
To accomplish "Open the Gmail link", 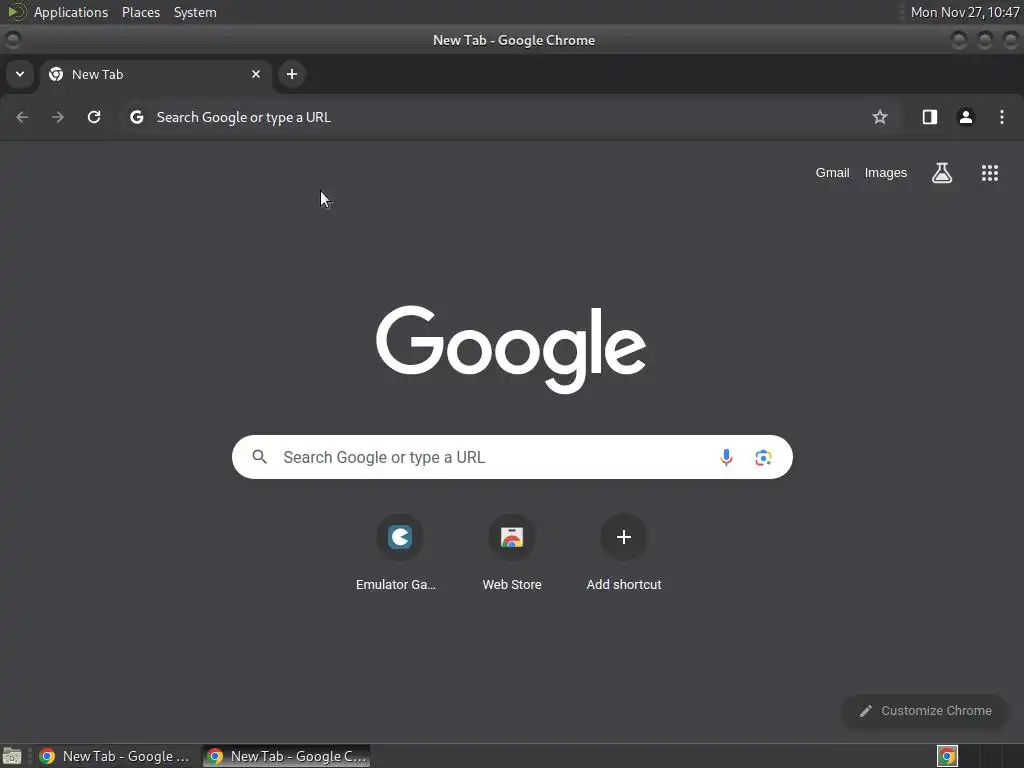I will pos(832,173).
